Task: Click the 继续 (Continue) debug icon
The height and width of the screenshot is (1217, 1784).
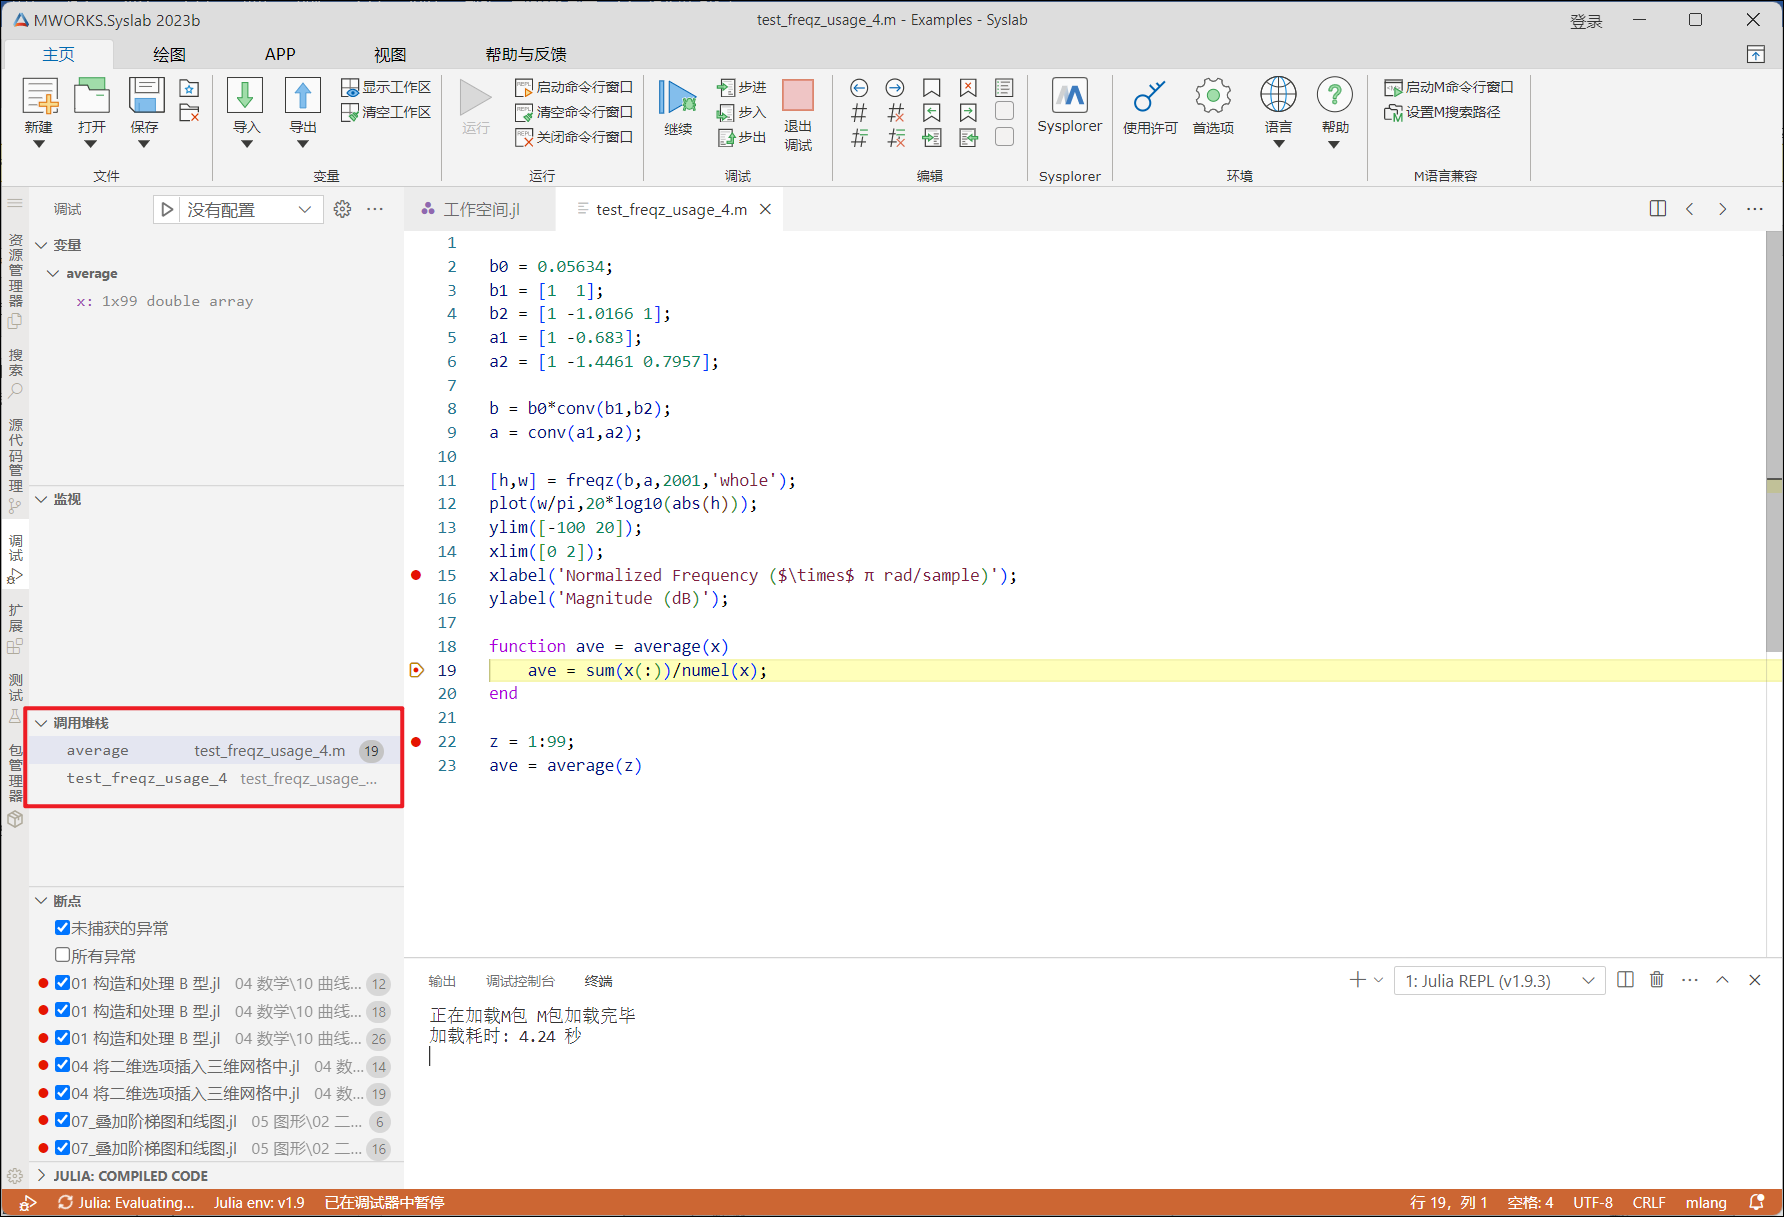Action: click(x=677, y=98)
